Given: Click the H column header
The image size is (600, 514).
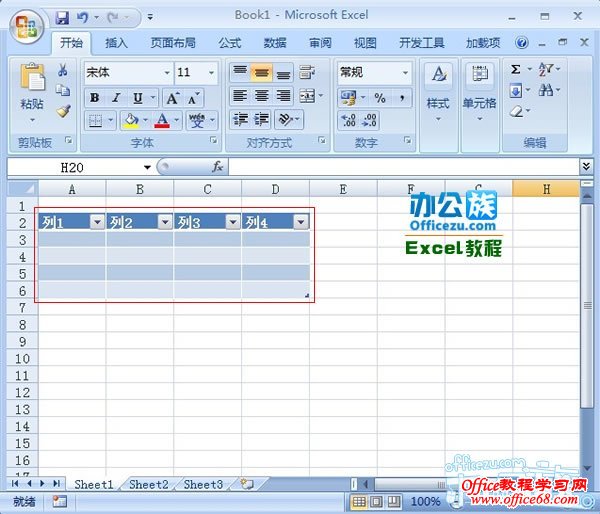Looking at the screenshot, I should pyautogui.click(x=546, y=189).
